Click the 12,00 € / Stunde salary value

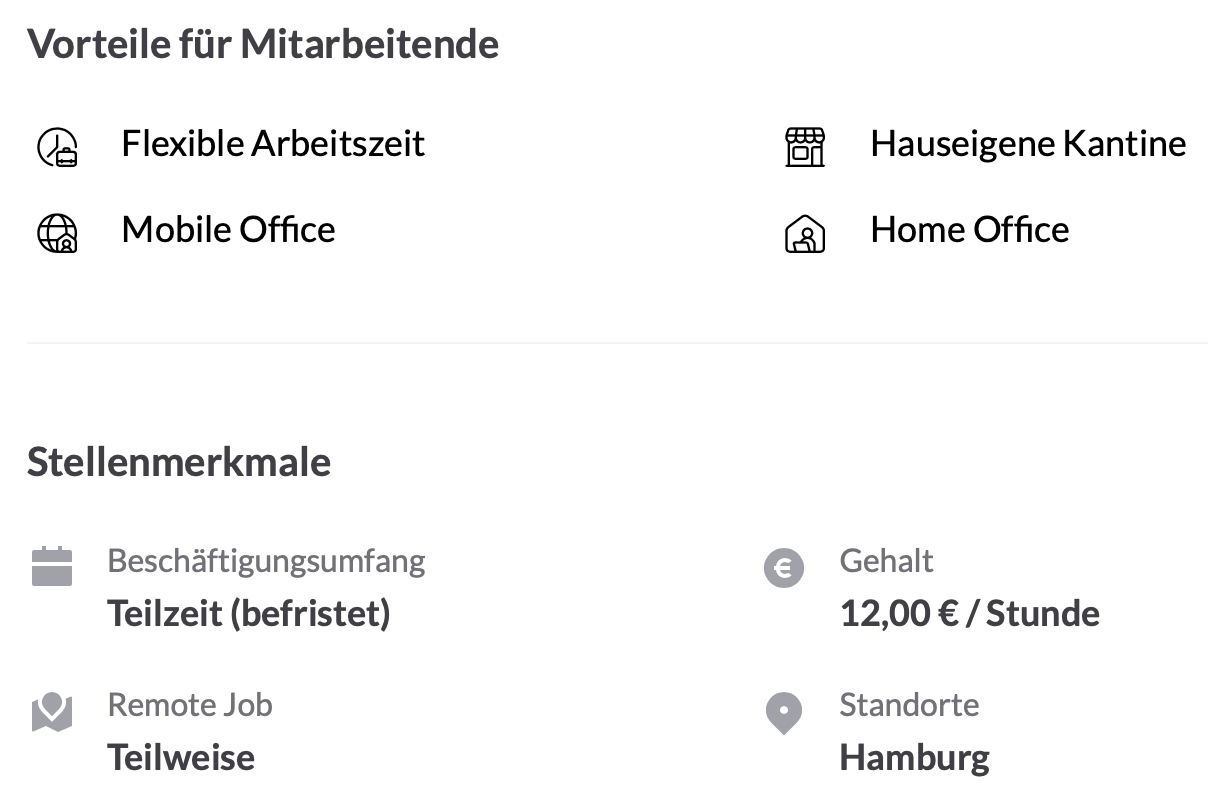point(970,613)
